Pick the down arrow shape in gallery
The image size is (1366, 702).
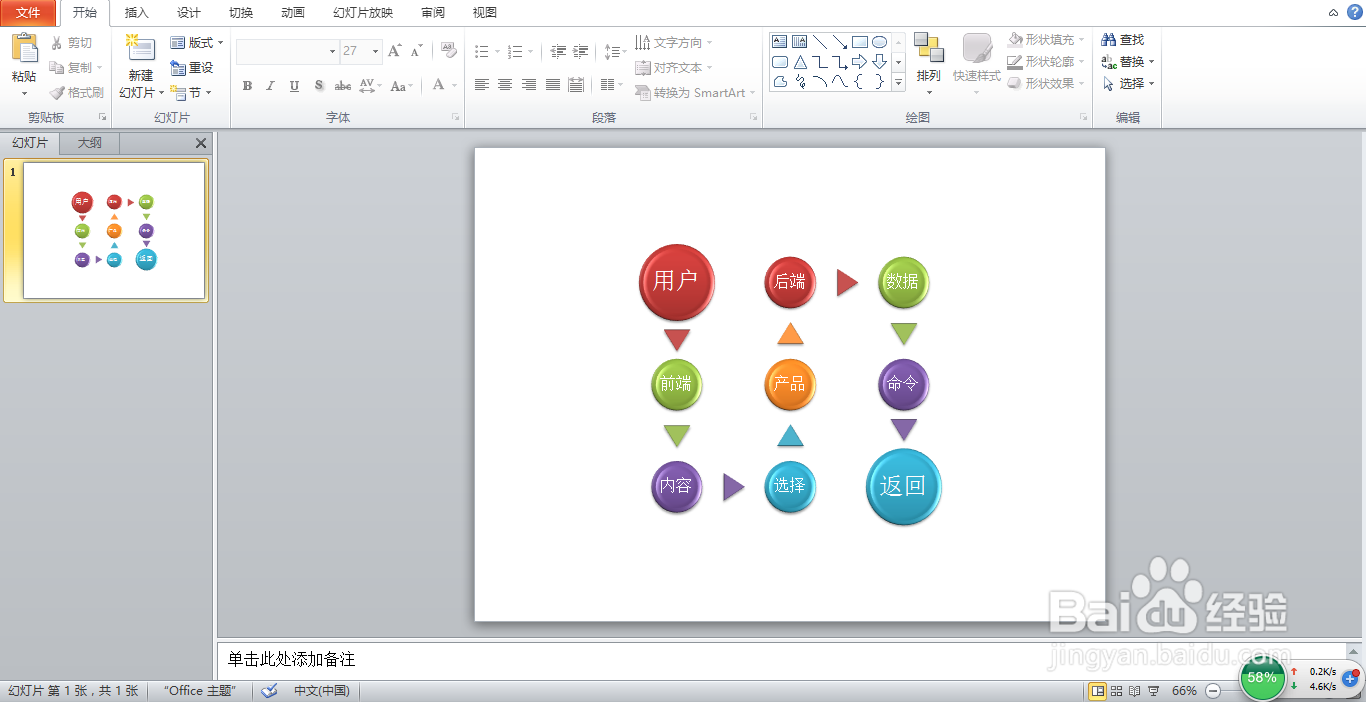(880, 62)
